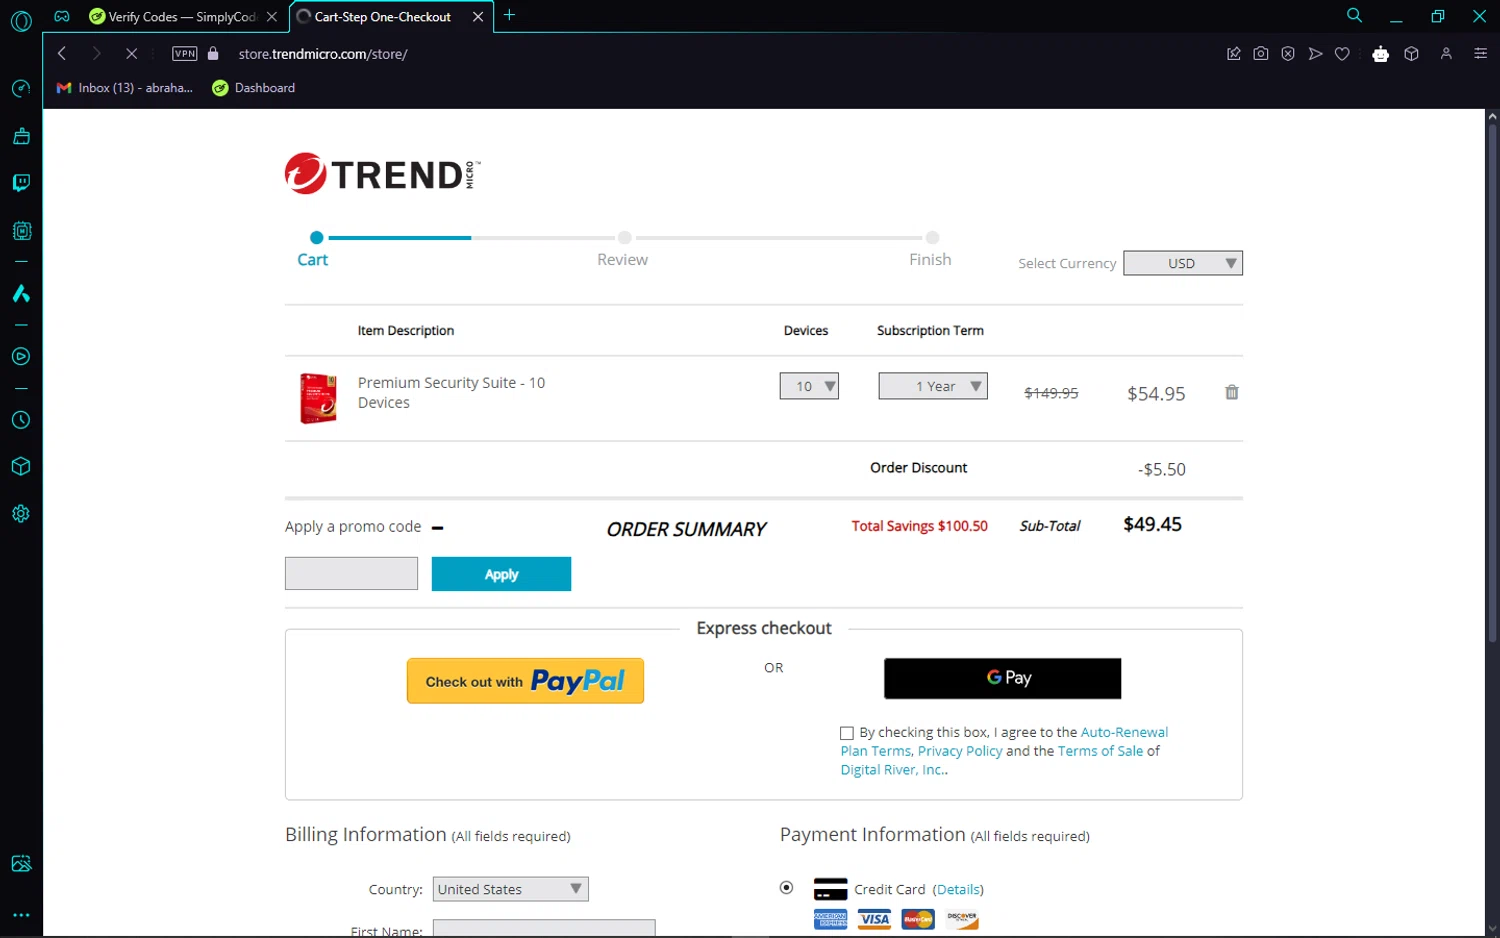Open Aria AI sidebar icon
This screenshot has height=938, width=1500.
coord(21,294)
